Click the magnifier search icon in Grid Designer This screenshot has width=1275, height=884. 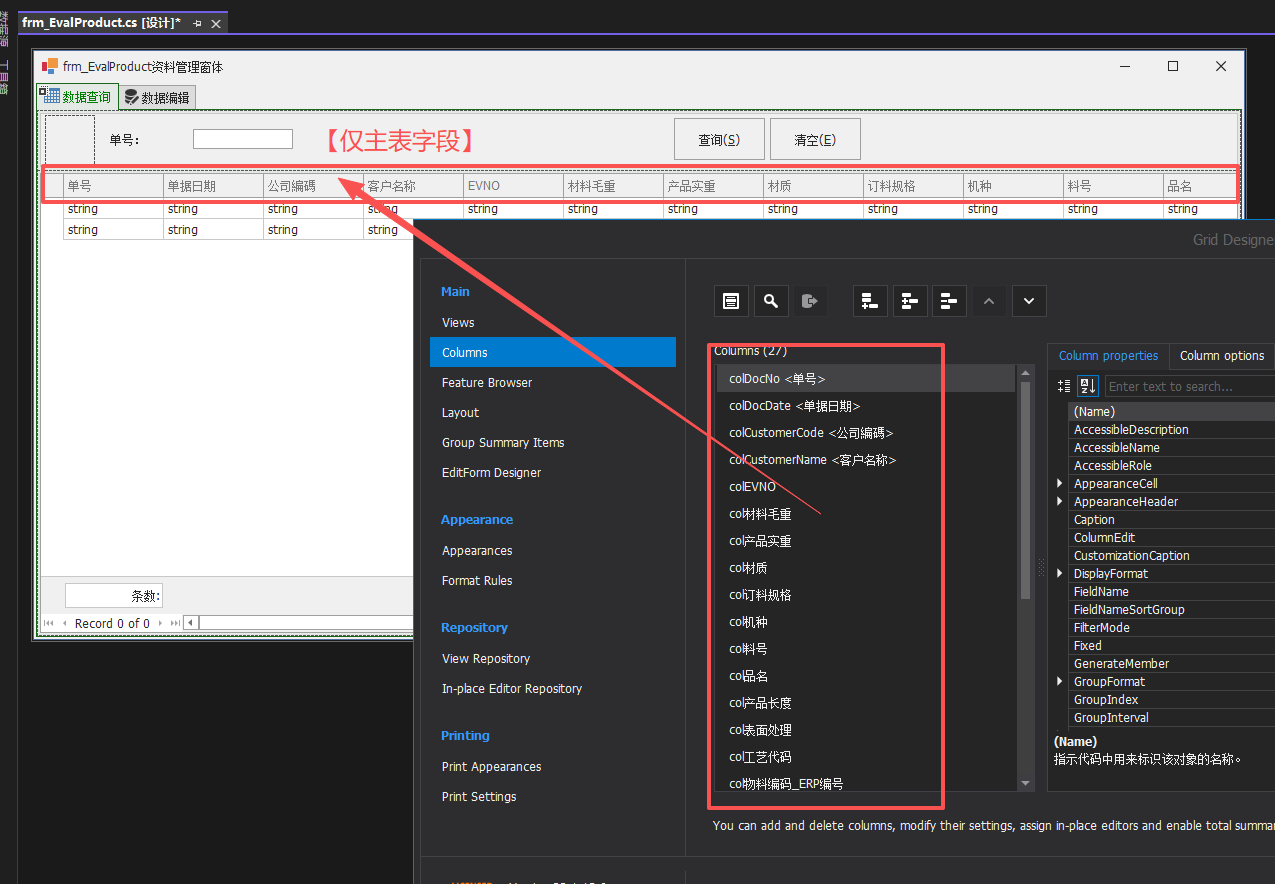click(x=771, y=300)
